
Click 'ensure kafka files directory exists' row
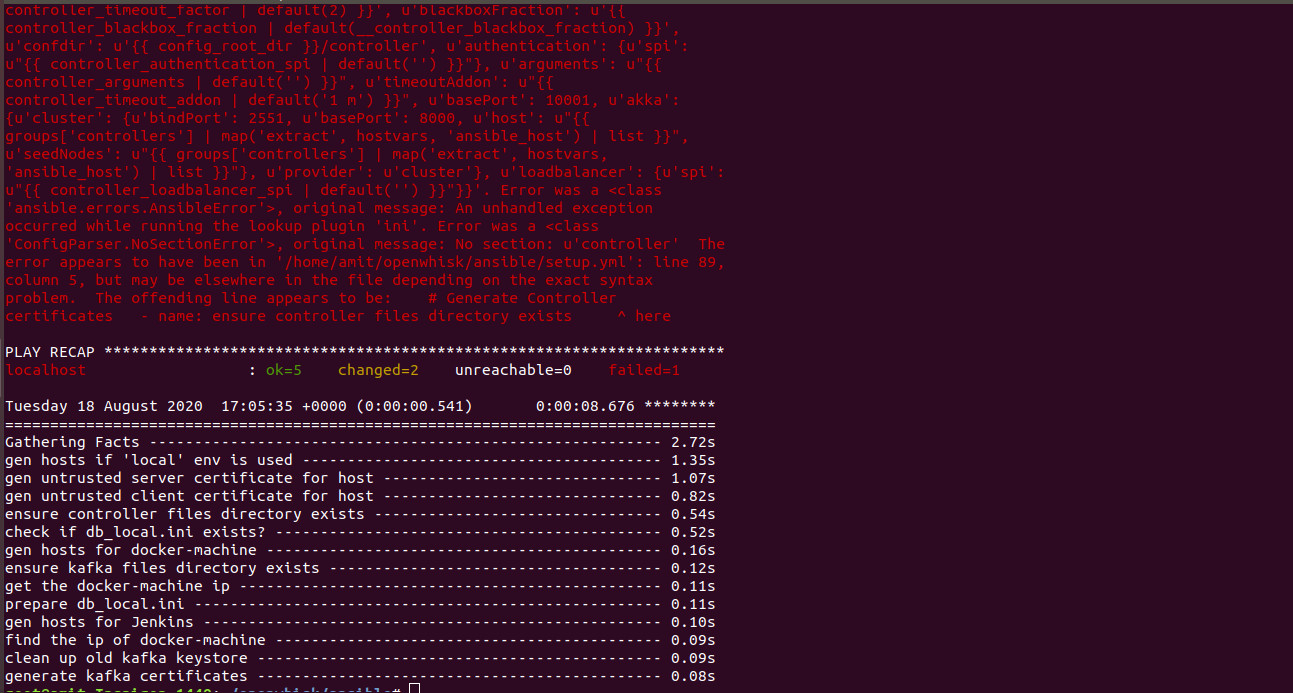tap(360, 568)
